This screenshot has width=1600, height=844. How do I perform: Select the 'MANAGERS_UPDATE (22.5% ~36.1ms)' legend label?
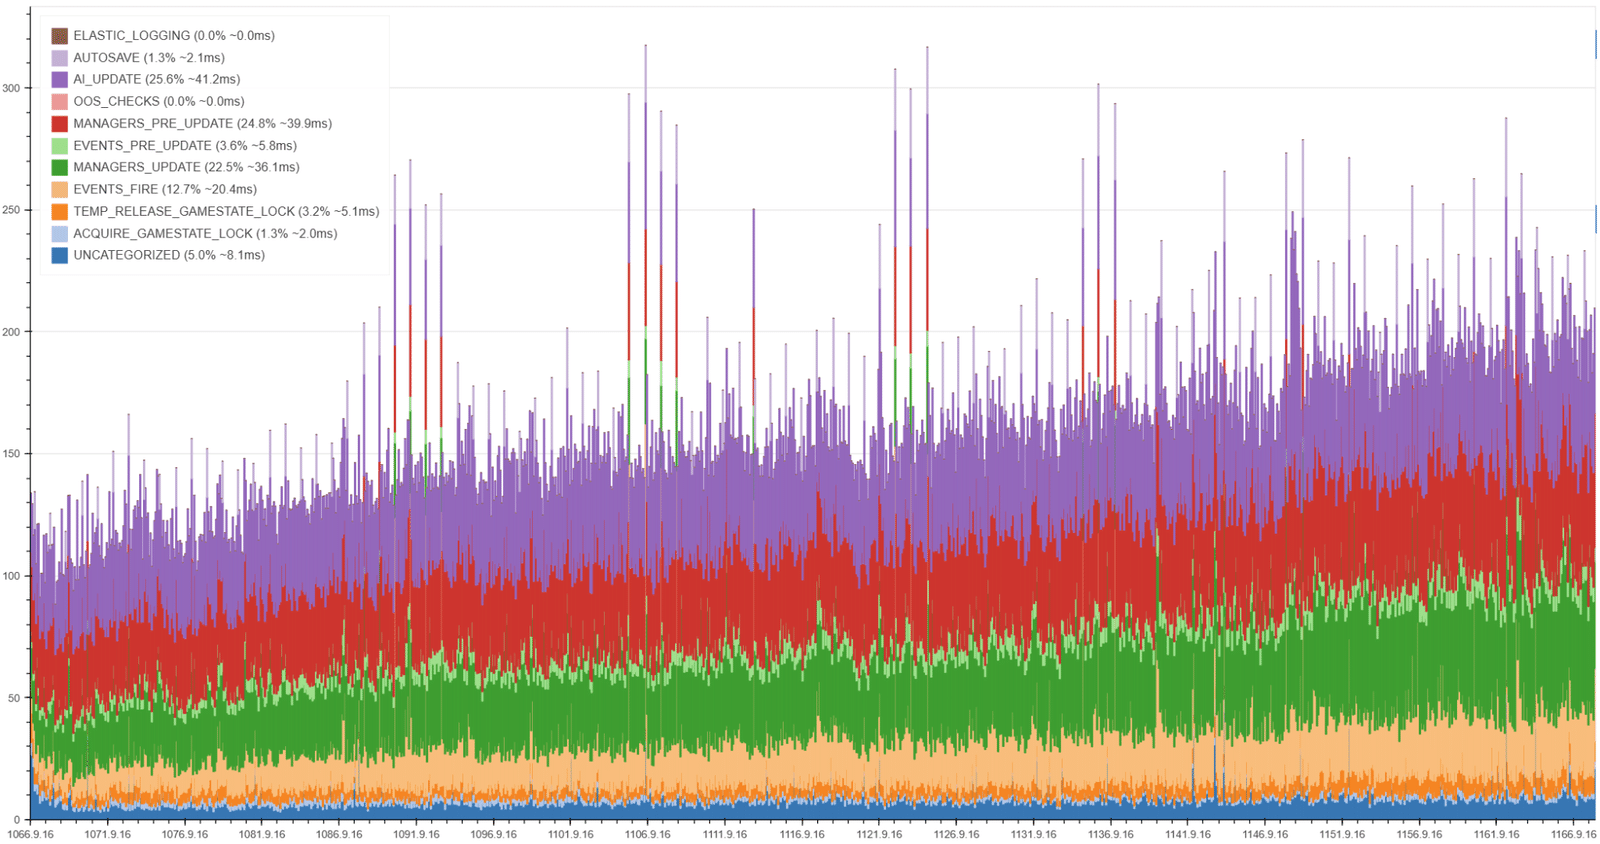187,168
